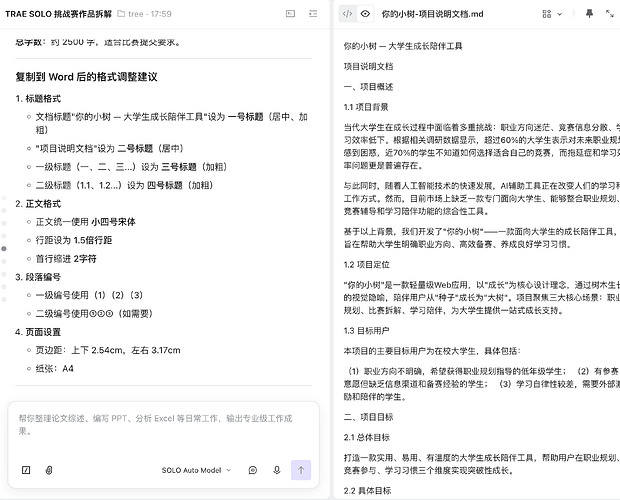Click list item '1. 标题格式'

pyautogui.click(x=38, y=98)
